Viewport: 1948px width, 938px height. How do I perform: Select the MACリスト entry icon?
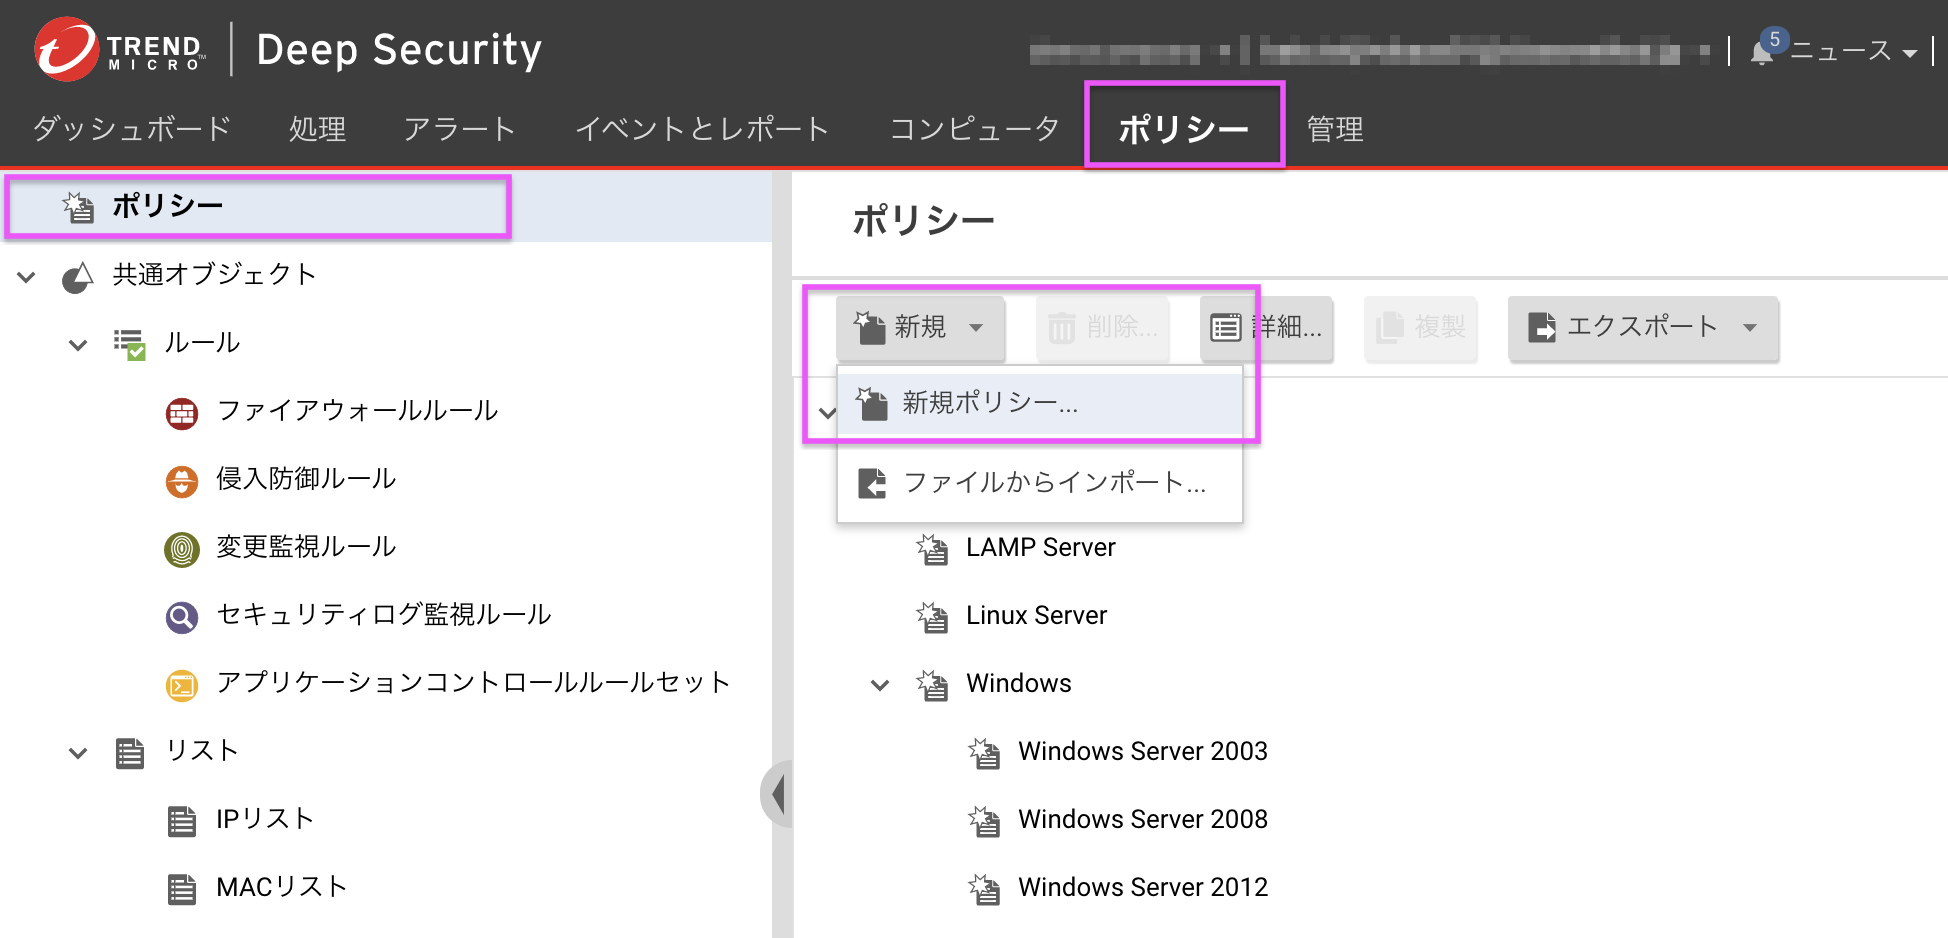(x=181, y=886)
